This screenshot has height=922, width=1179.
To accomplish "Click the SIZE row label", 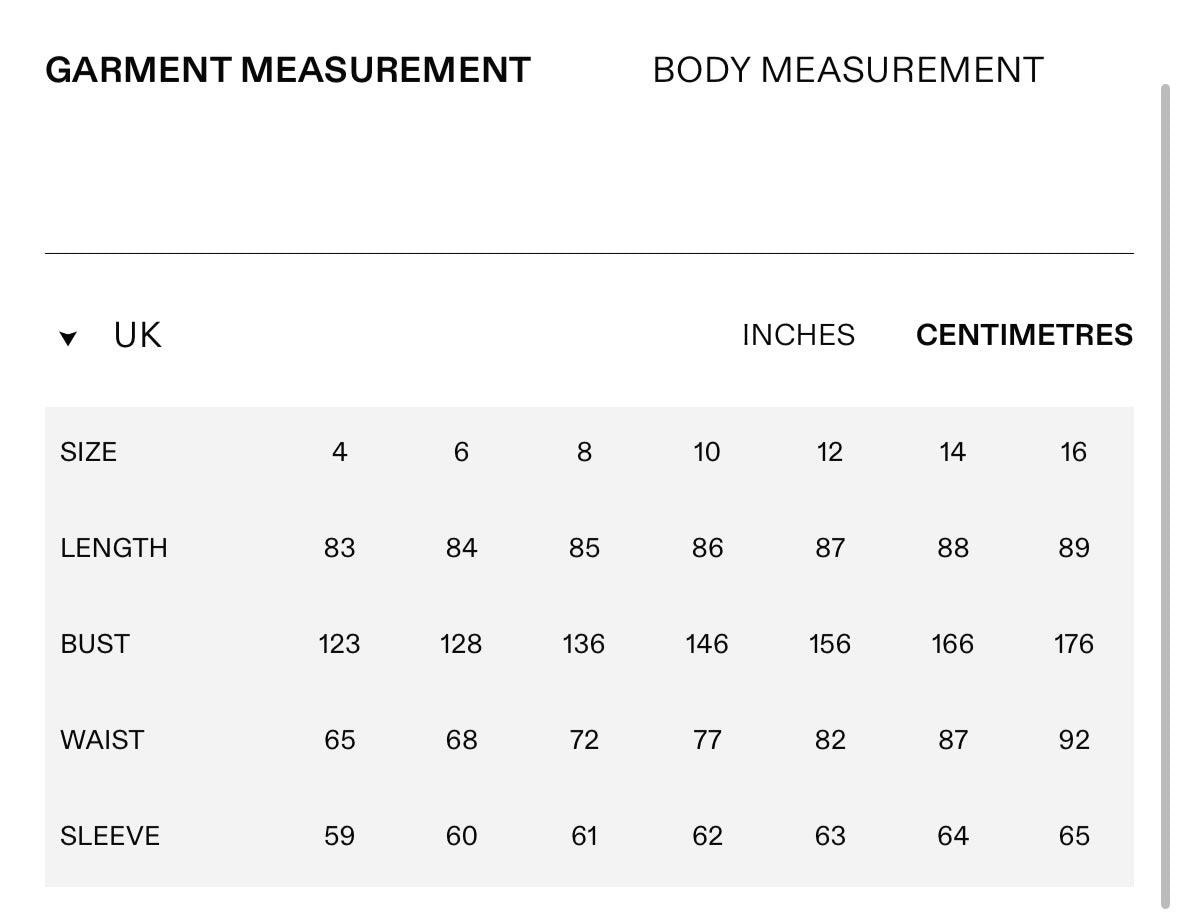I will point(88,452).
